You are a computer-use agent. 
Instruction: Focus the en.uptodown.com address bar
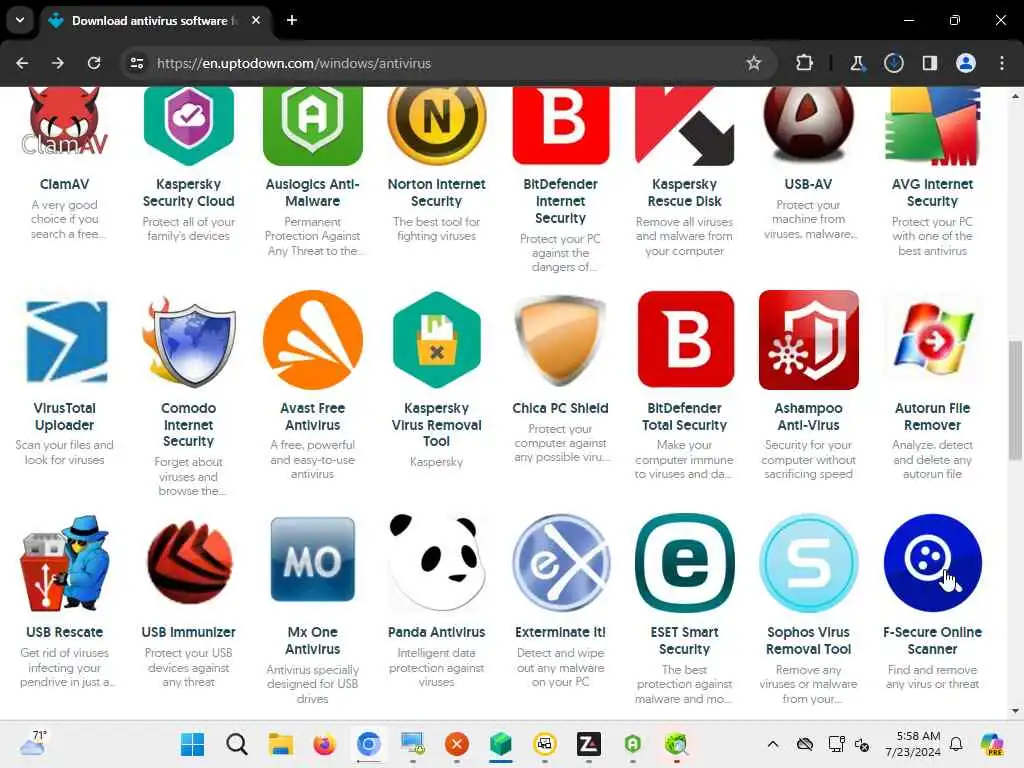click(x=449, y=63)
